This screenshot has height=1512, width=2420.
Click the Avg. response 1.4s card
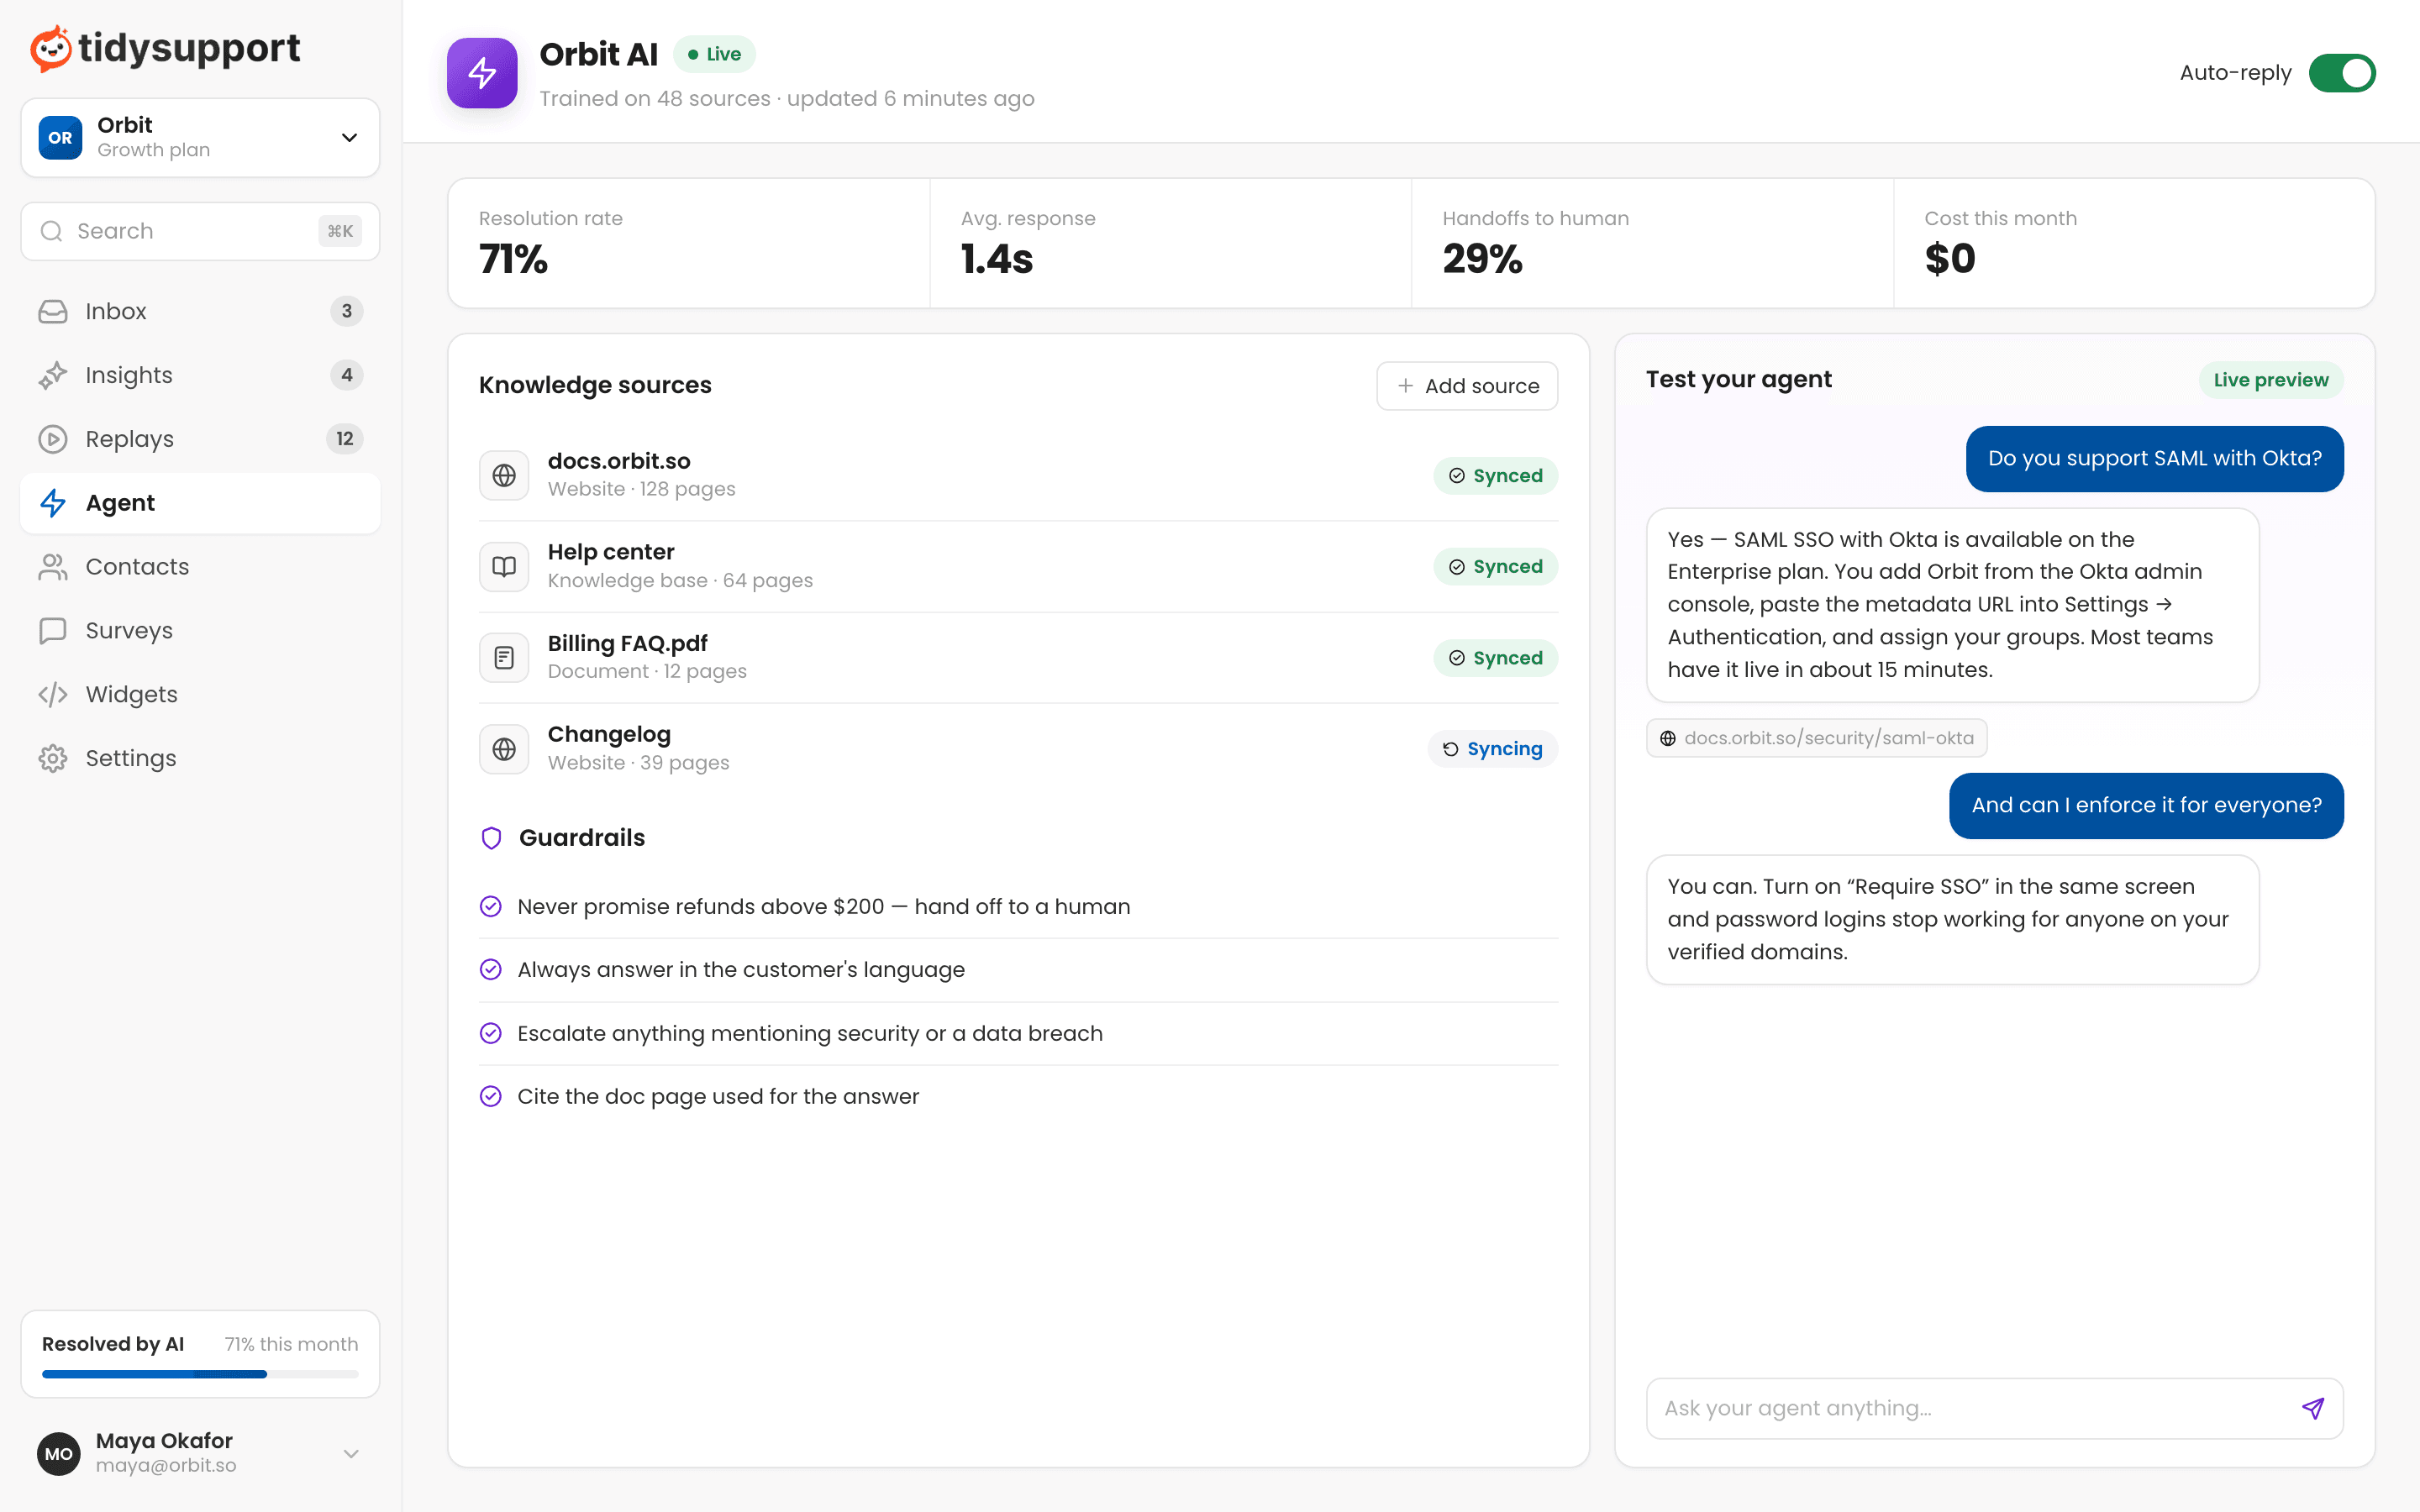[1170, 243]
